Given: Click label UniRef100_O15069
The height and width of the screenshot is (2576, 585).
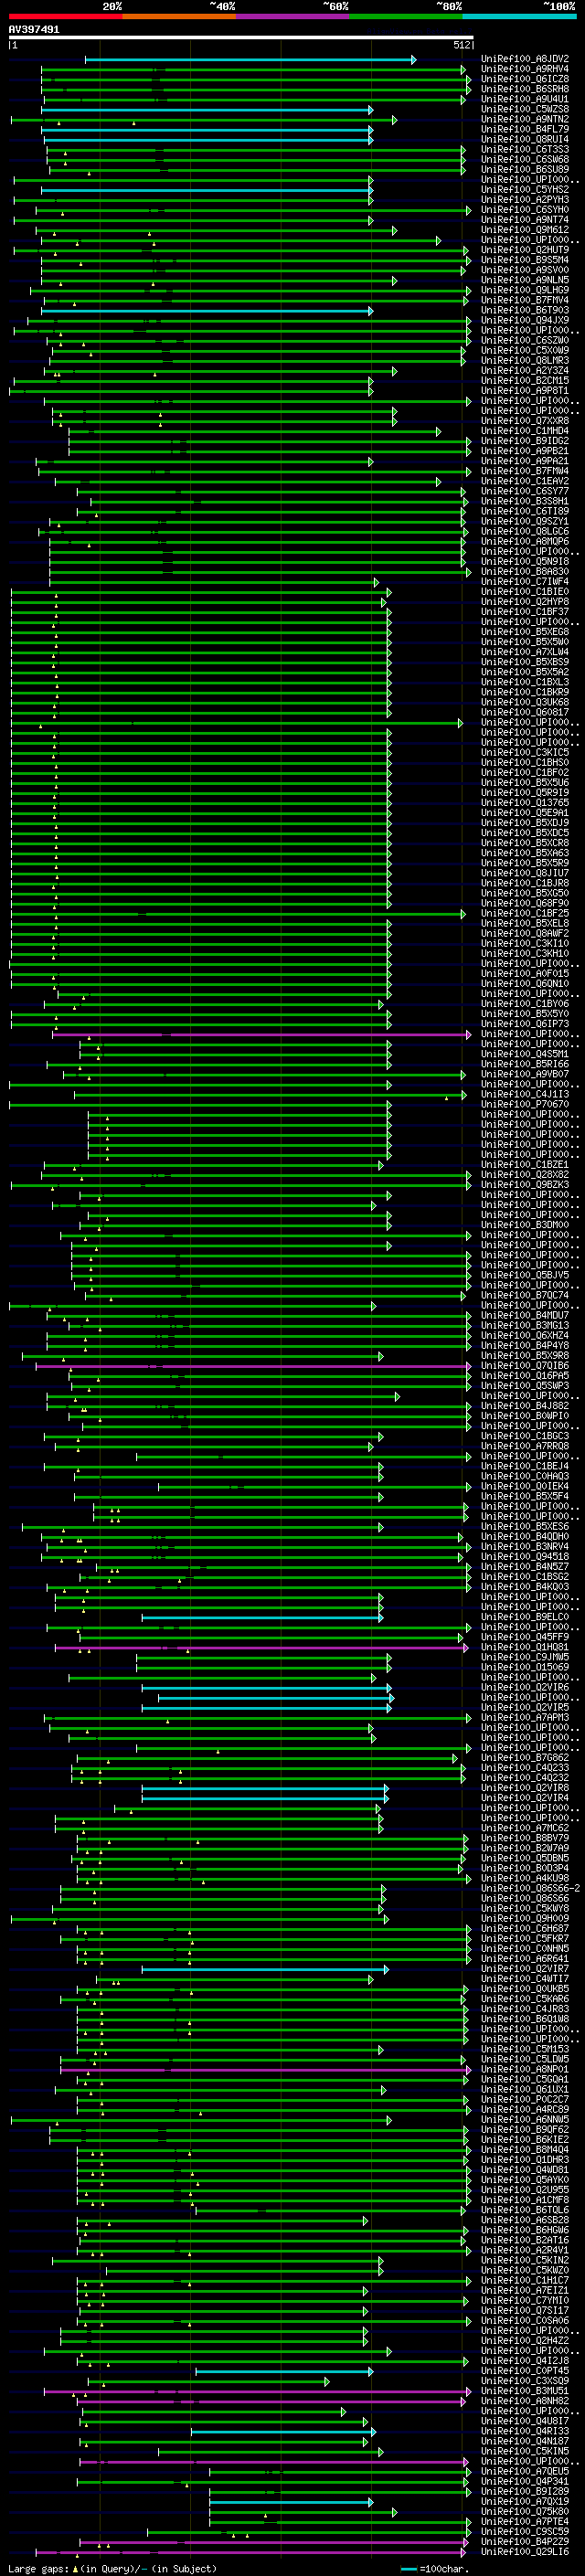Looking at the screenshot, I should [x=525, y=1667].
